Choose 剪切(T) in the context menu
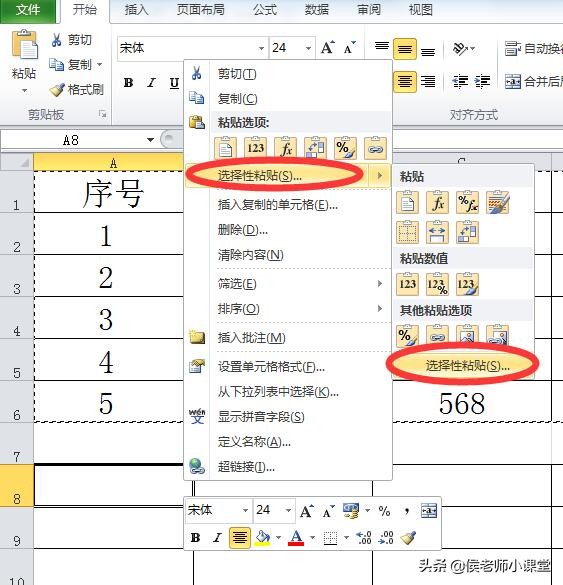Image resolution: width=563 pixels, height=585 pixels. click(x=288, y=74)
